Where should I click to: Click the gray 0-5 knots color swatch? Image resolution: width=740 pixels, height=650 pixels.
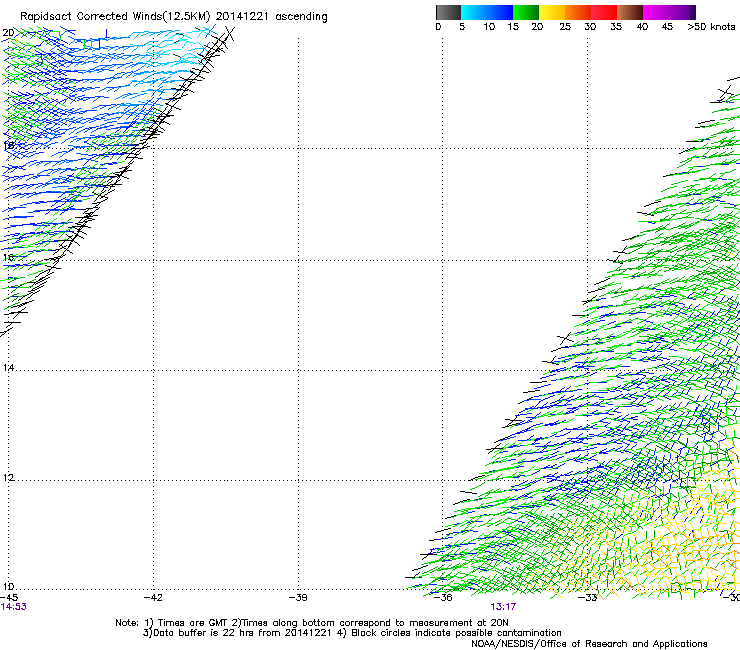pos(448,12)
